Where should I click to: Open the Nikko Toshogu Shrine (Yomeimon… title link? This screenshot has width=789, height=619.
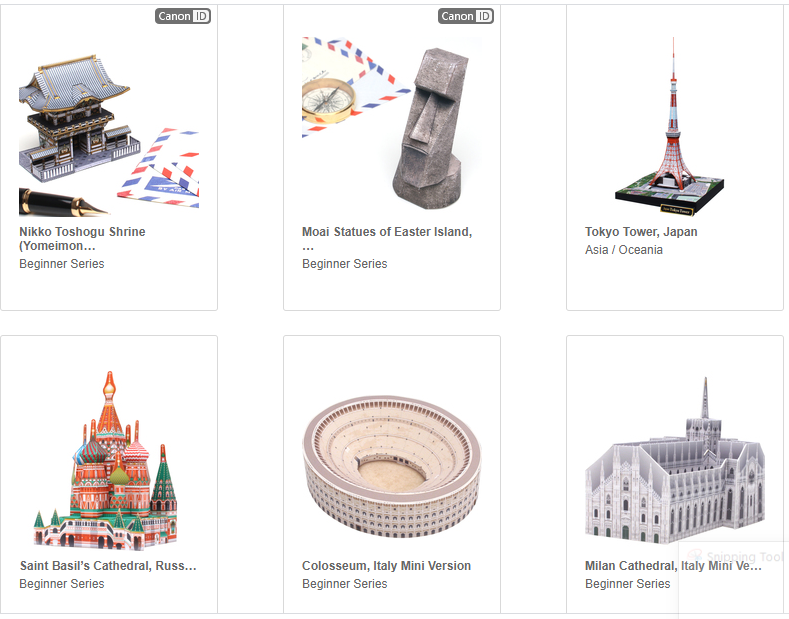83,239
